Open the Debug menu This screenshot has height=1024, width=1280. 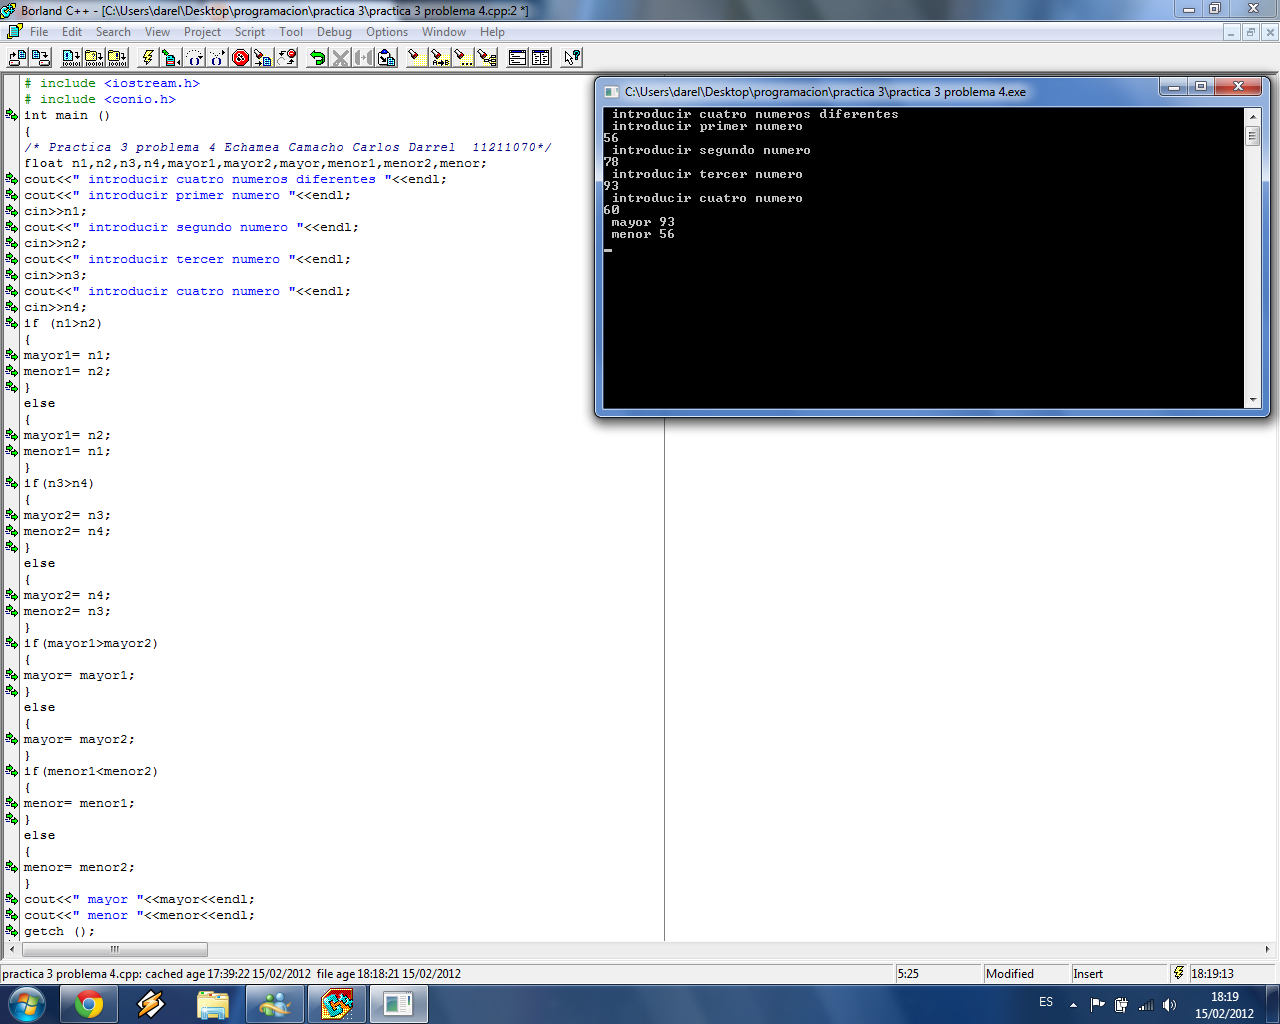[333, 31]
